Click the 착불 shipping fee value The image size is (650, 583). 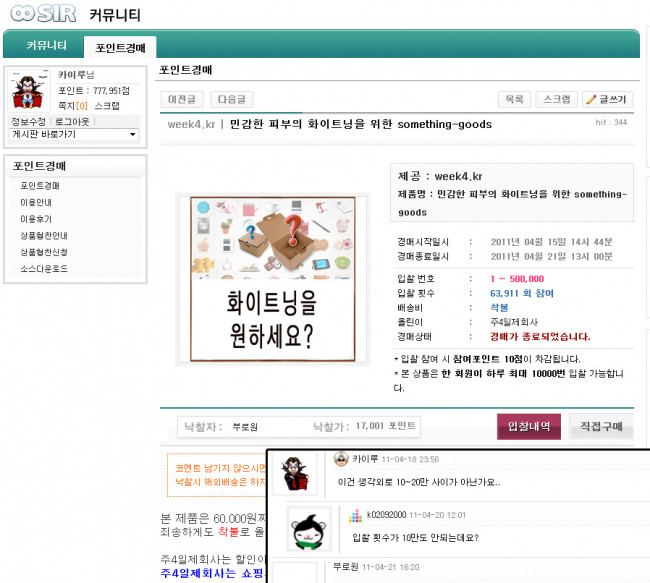pyautogui.click(x=499, y=308)
